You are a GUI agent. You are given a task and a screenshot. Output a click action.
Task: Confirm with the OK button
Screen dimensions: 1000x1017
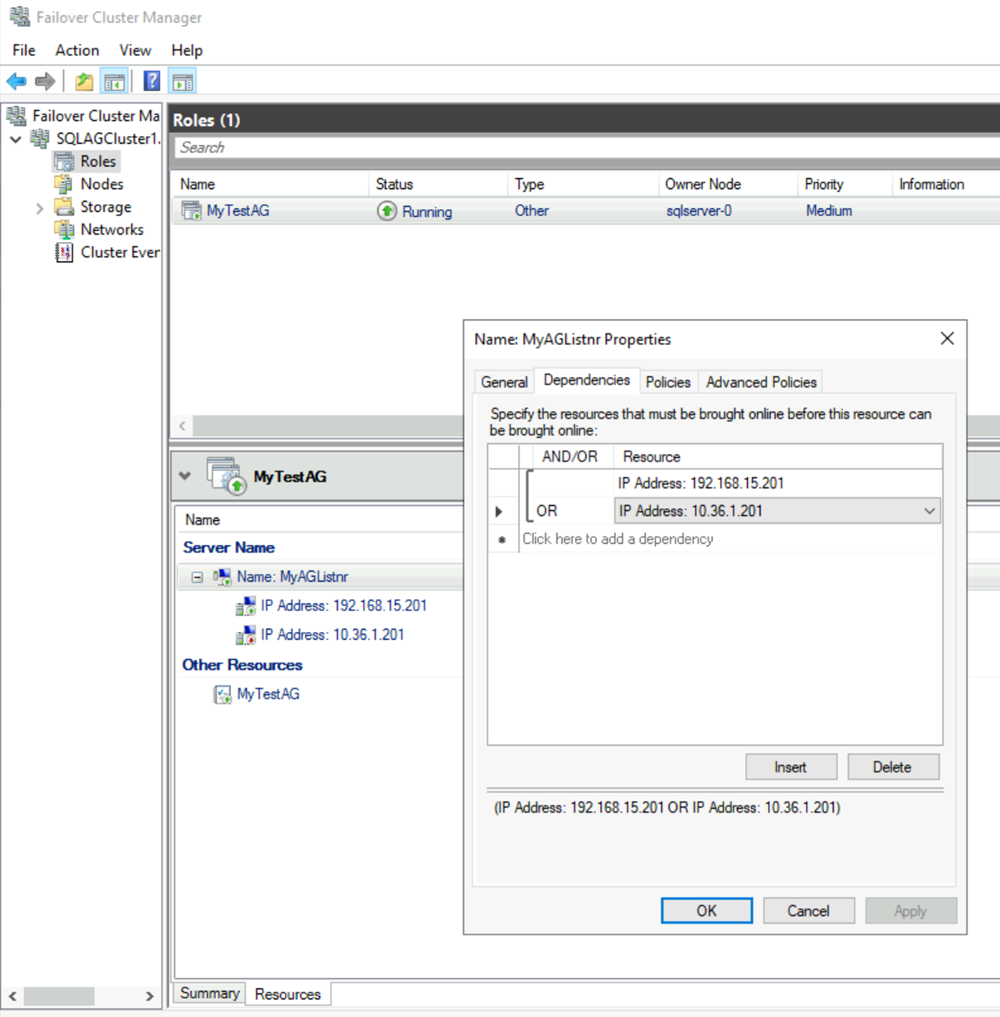(707, 911)
